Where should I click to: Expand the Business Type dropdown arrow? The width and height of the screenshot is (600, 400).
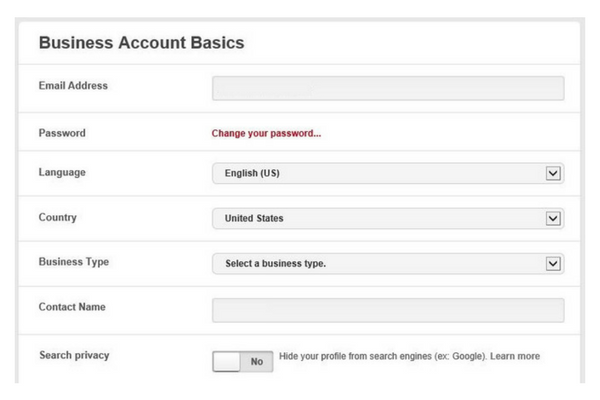552,263
